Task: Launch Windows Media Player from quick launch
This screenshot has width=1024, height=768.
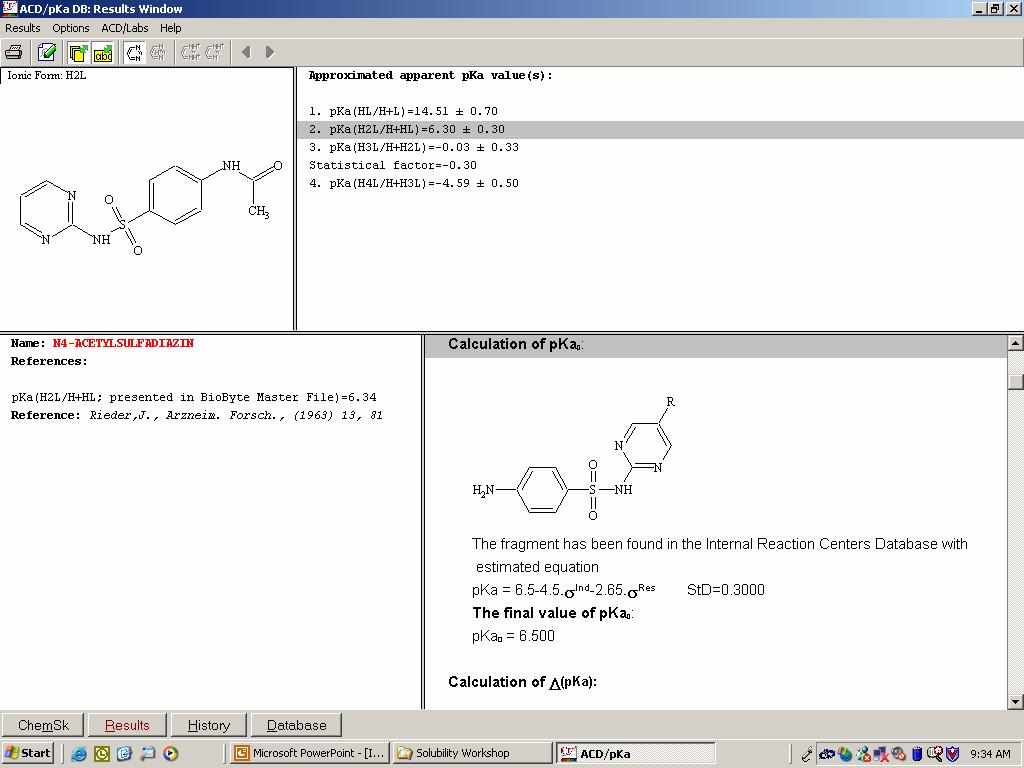Action: pyautogui.click(x=170, y=754)
